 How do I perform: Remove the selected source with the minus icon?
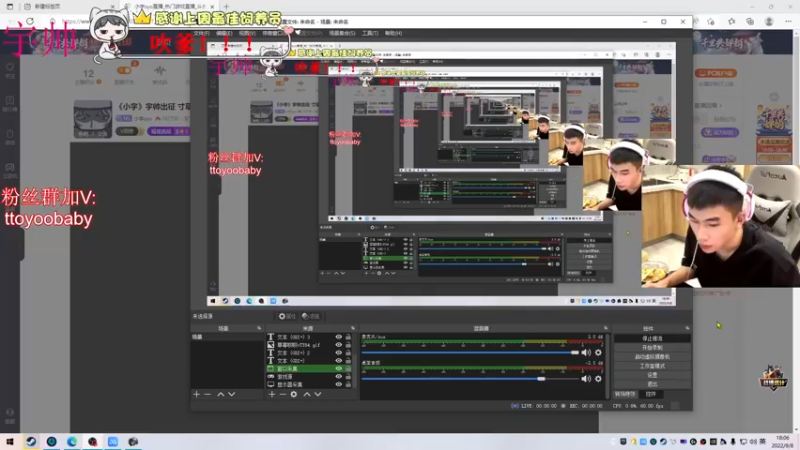pos(283,394)
